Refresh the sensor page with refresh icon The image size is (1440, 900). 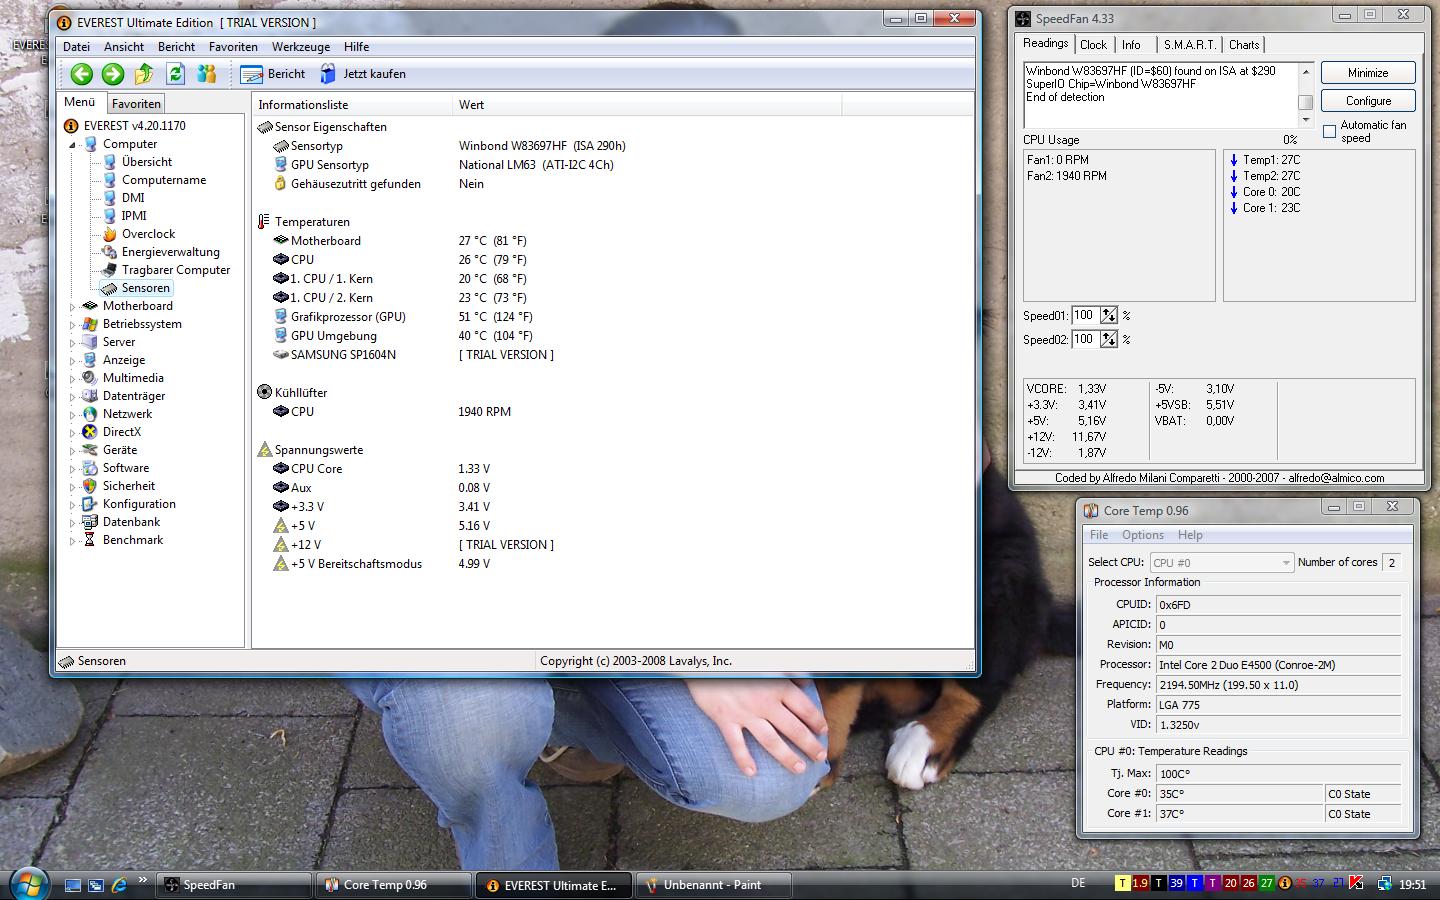click(x=175, y=74)
